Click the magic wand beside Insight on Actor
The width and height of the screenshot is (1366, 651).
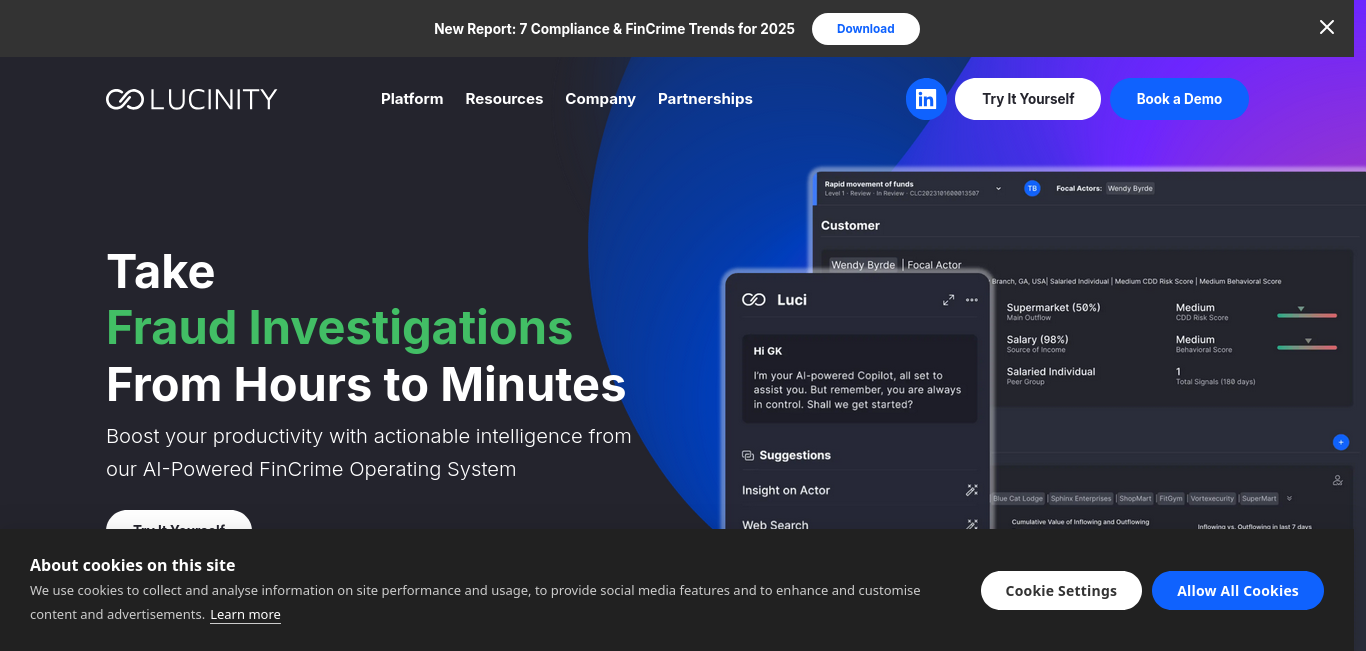coord(971,490)
